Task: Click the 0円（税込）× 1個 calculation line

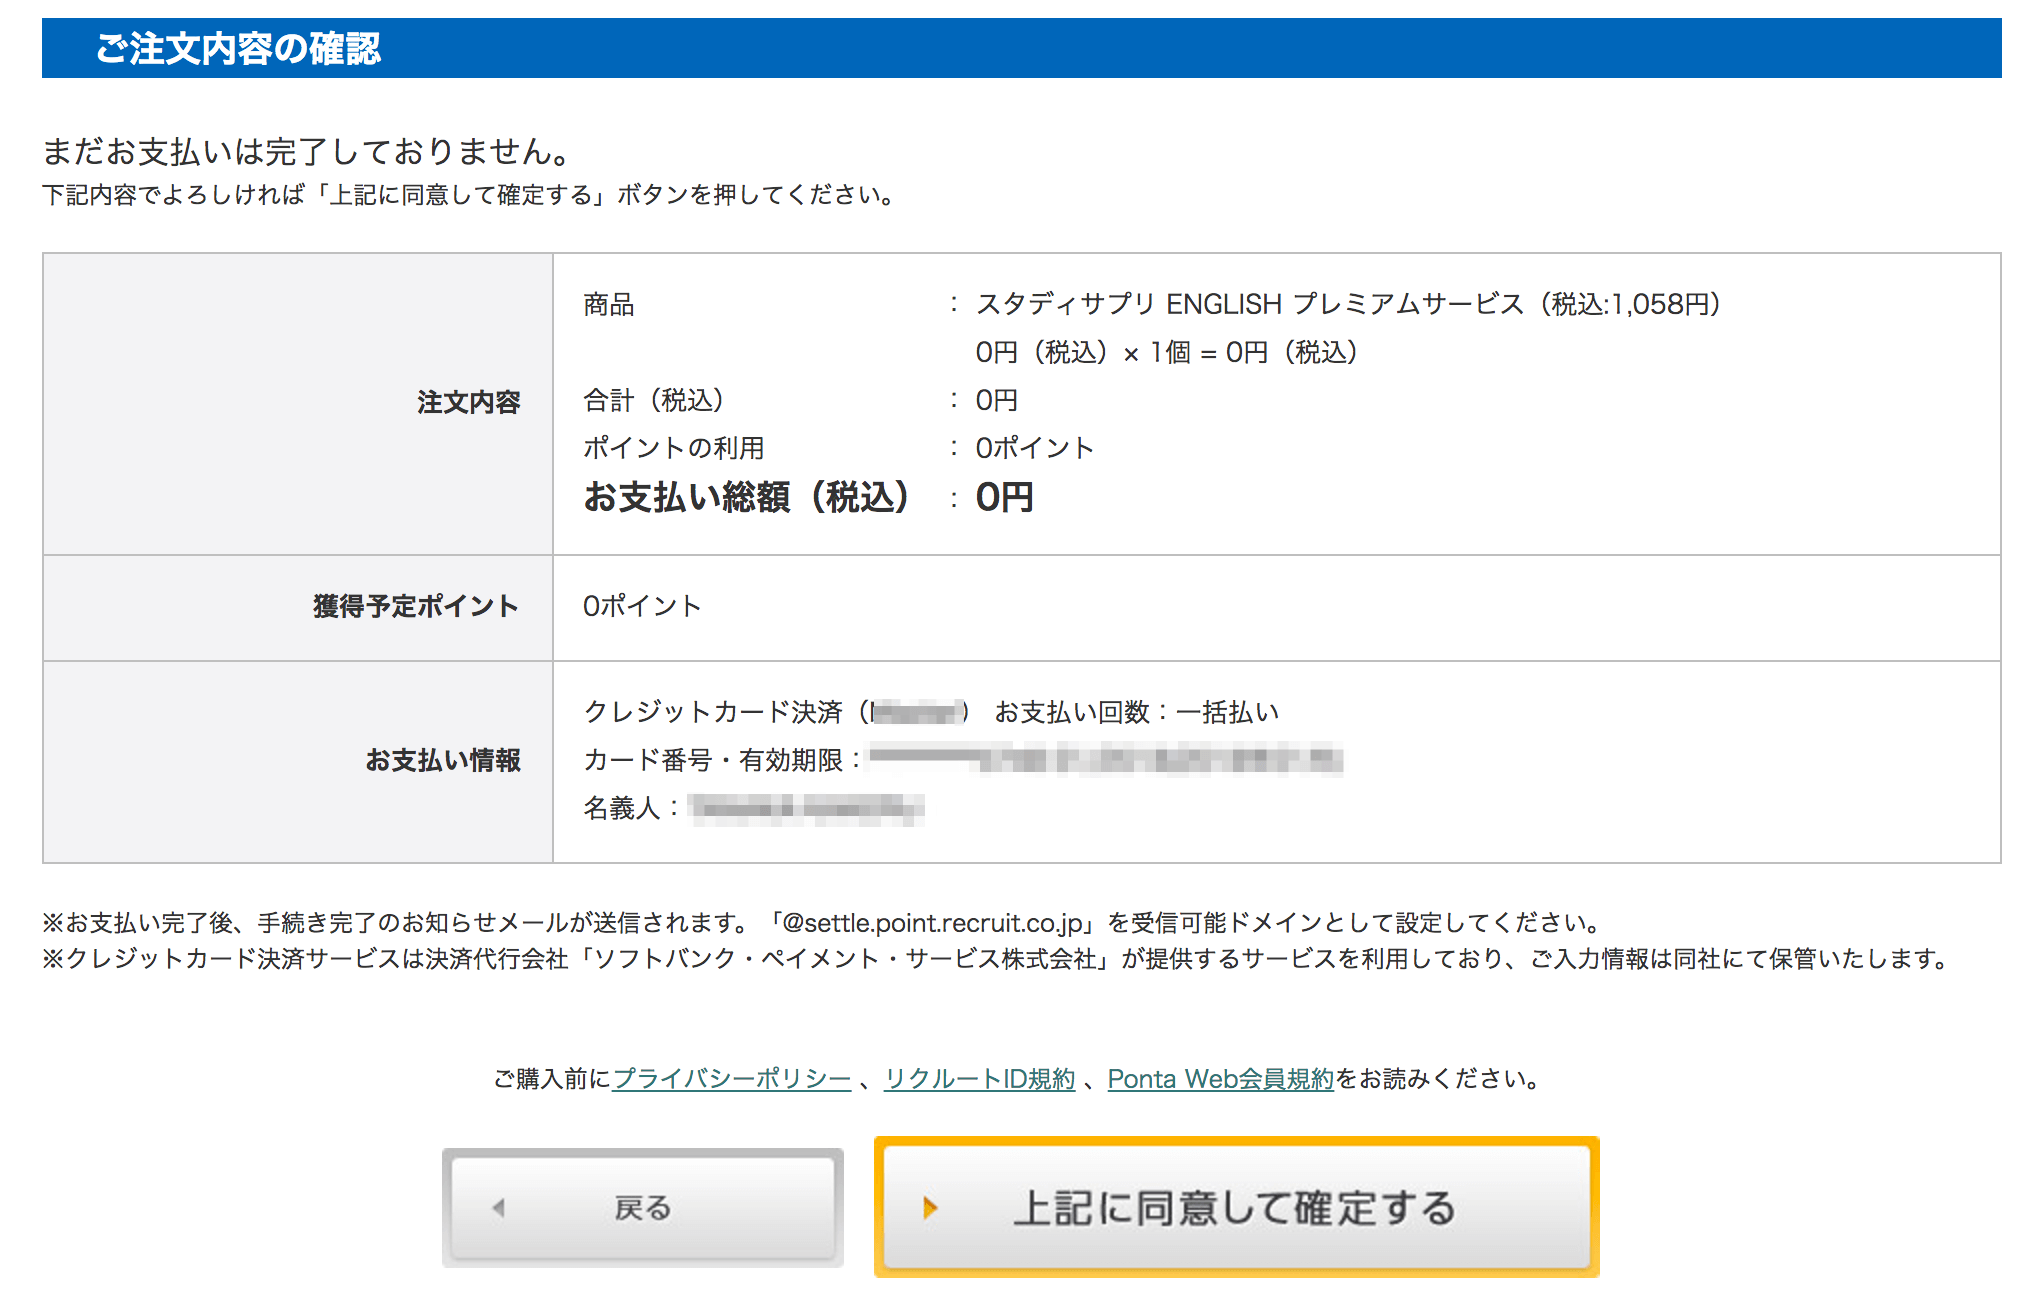Action: tap(1166, 352)
